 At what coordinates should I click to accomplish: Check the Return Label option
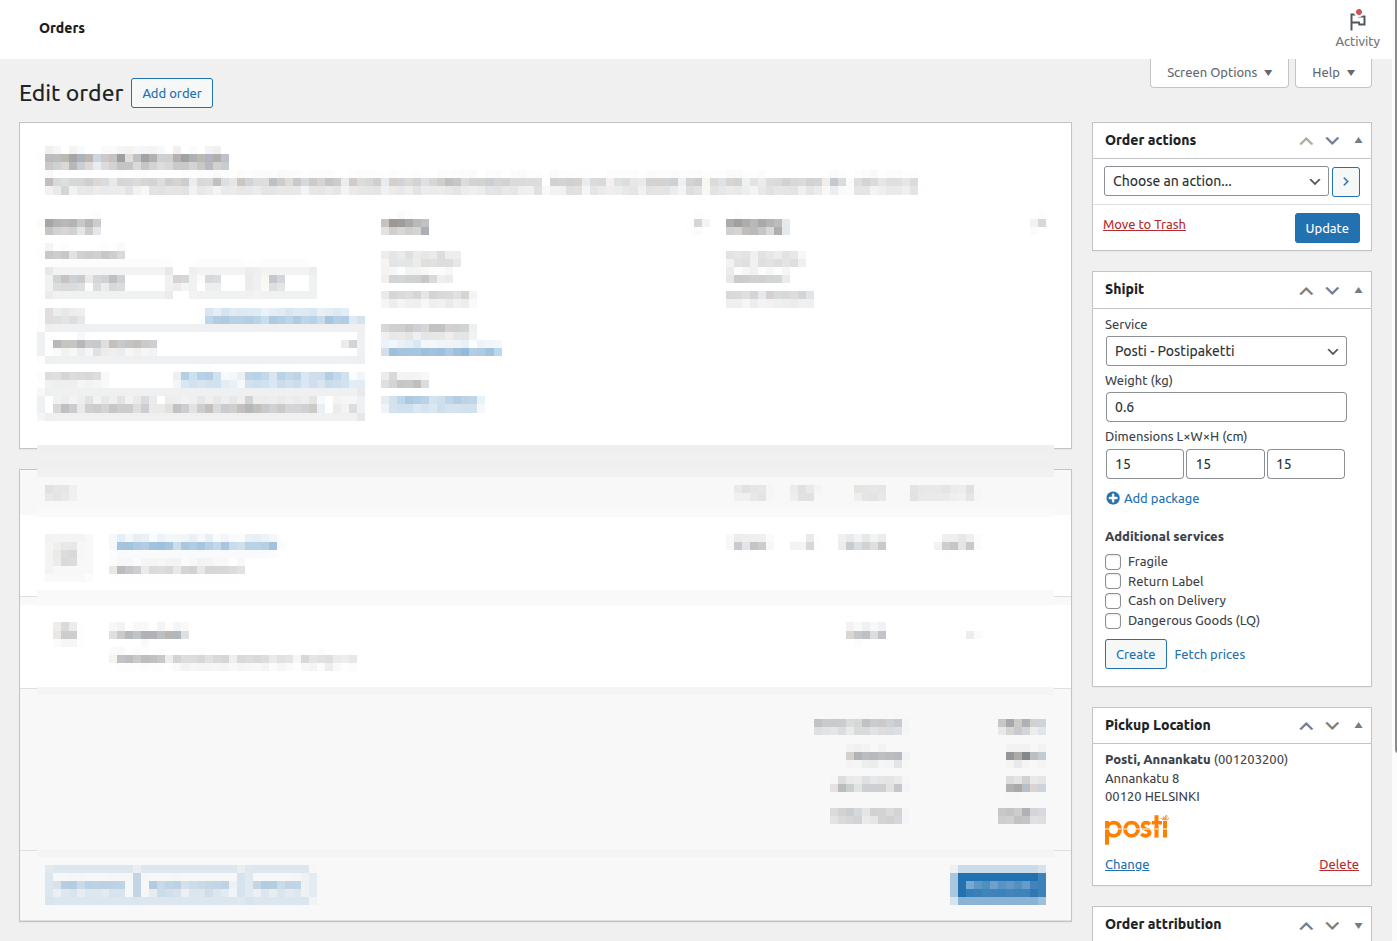tap(1113, 581)
